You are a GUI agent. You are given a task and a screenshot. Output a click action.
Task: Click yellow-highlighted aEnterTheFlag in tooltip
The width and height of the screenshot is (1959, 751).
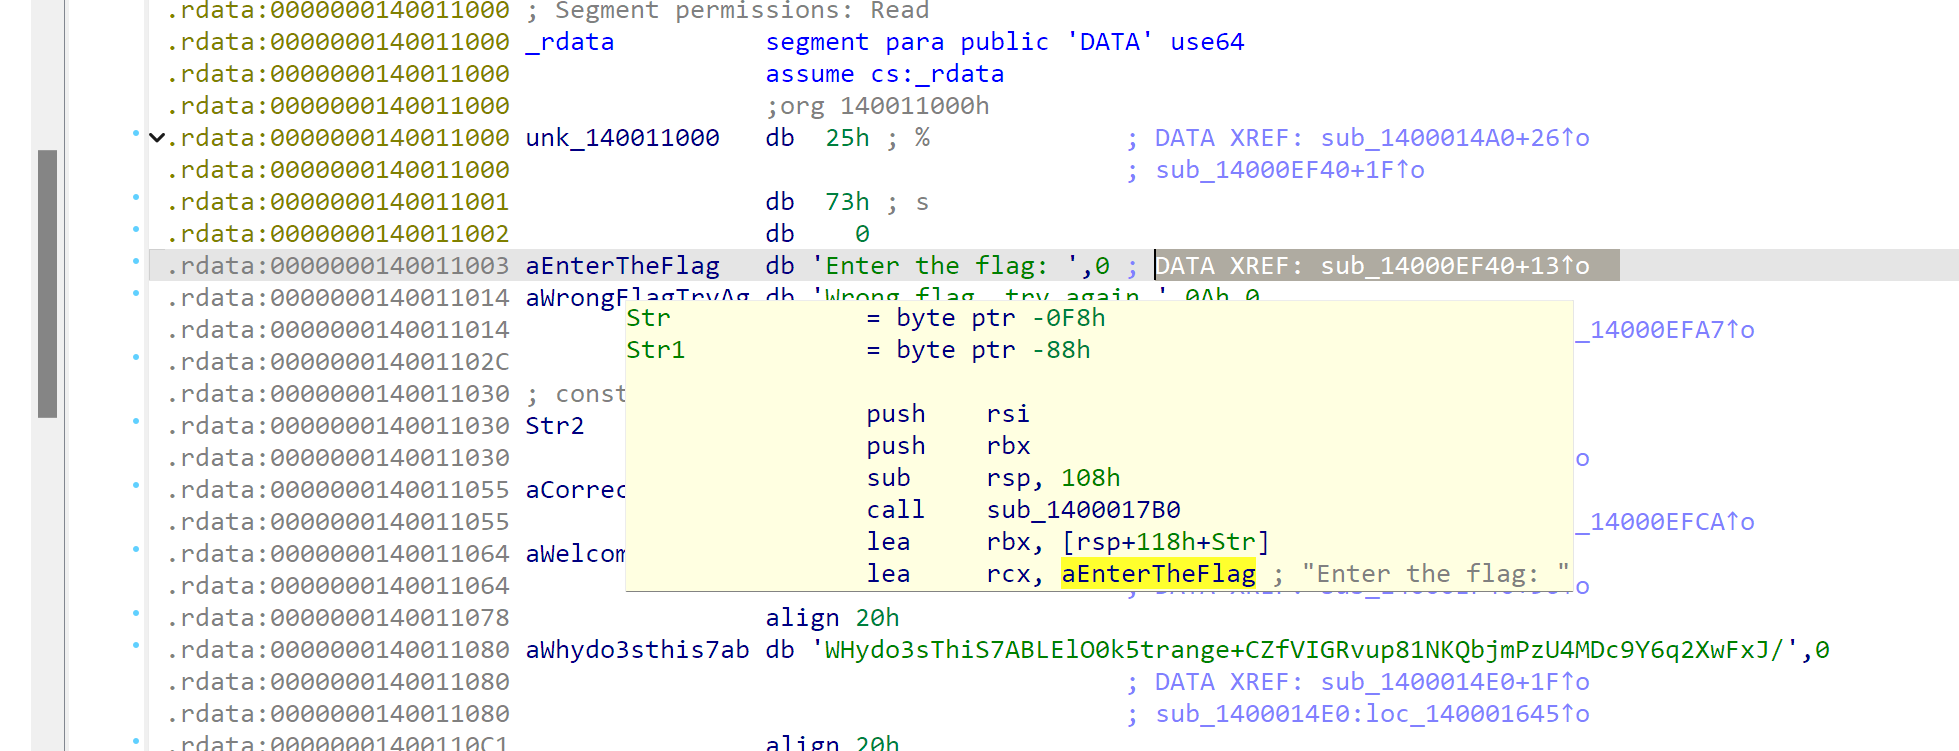coord(1158,574)
